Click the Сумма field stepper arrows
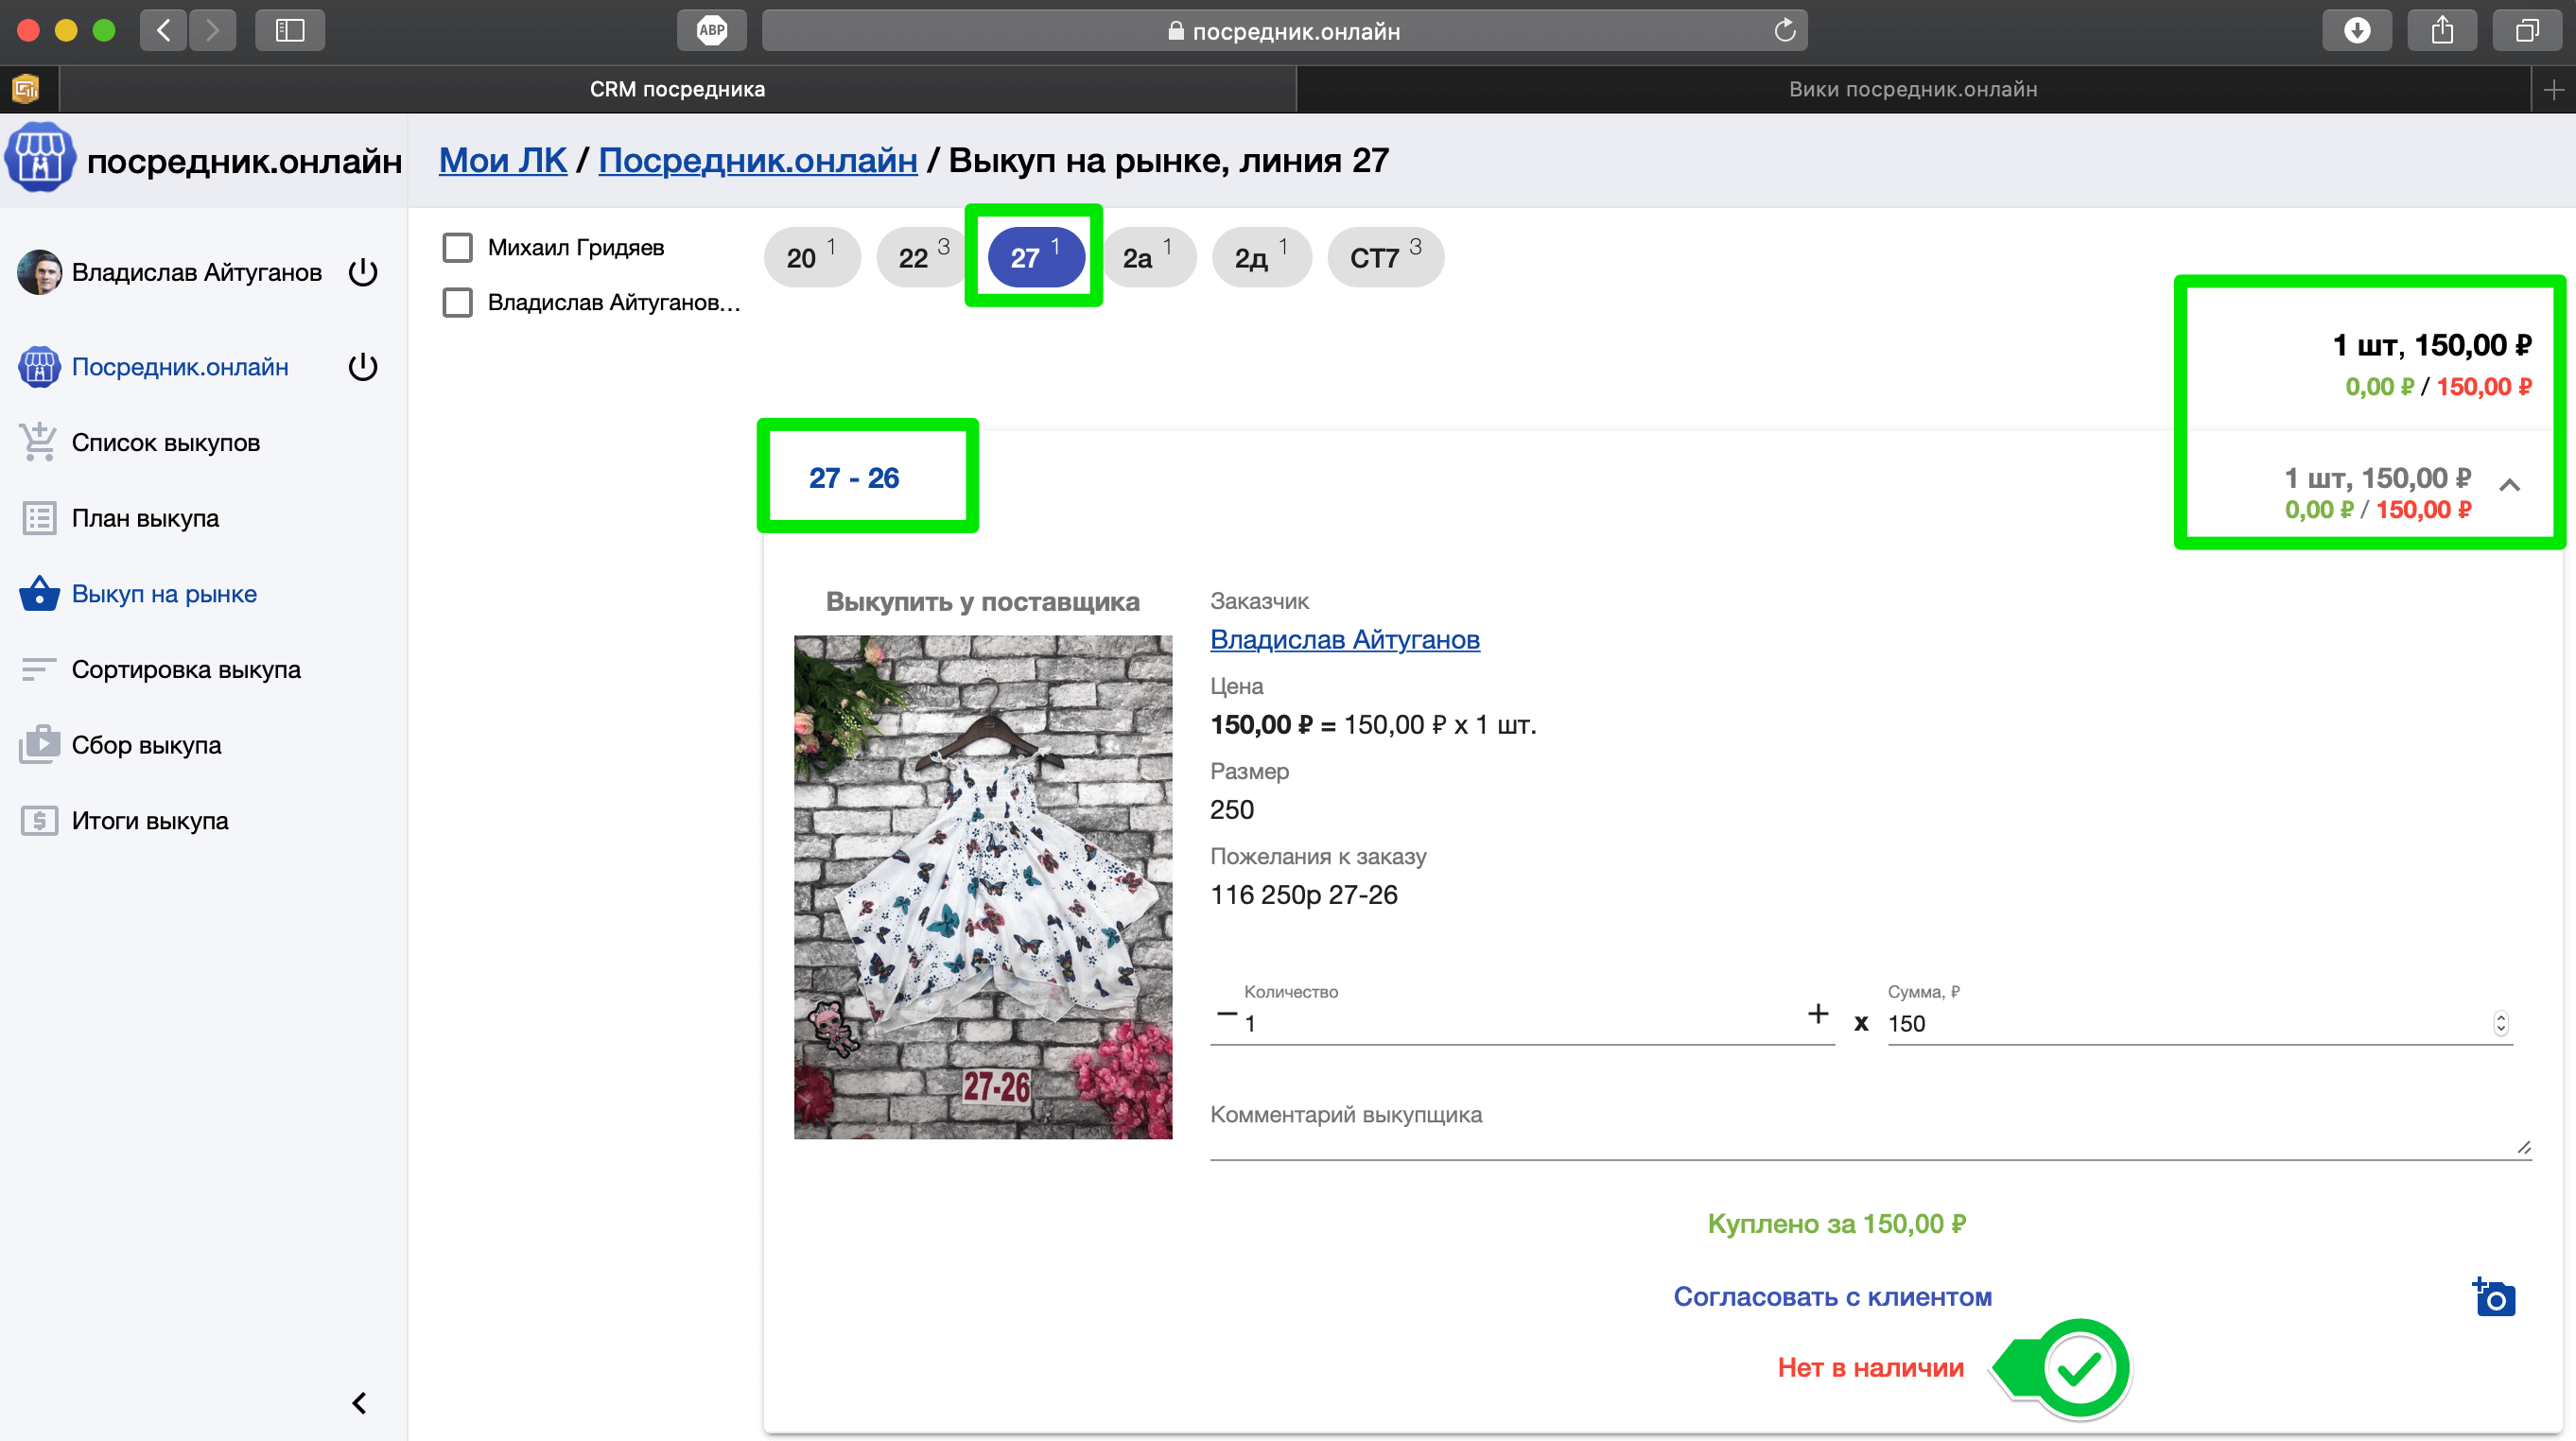 coord(2500,1023)
